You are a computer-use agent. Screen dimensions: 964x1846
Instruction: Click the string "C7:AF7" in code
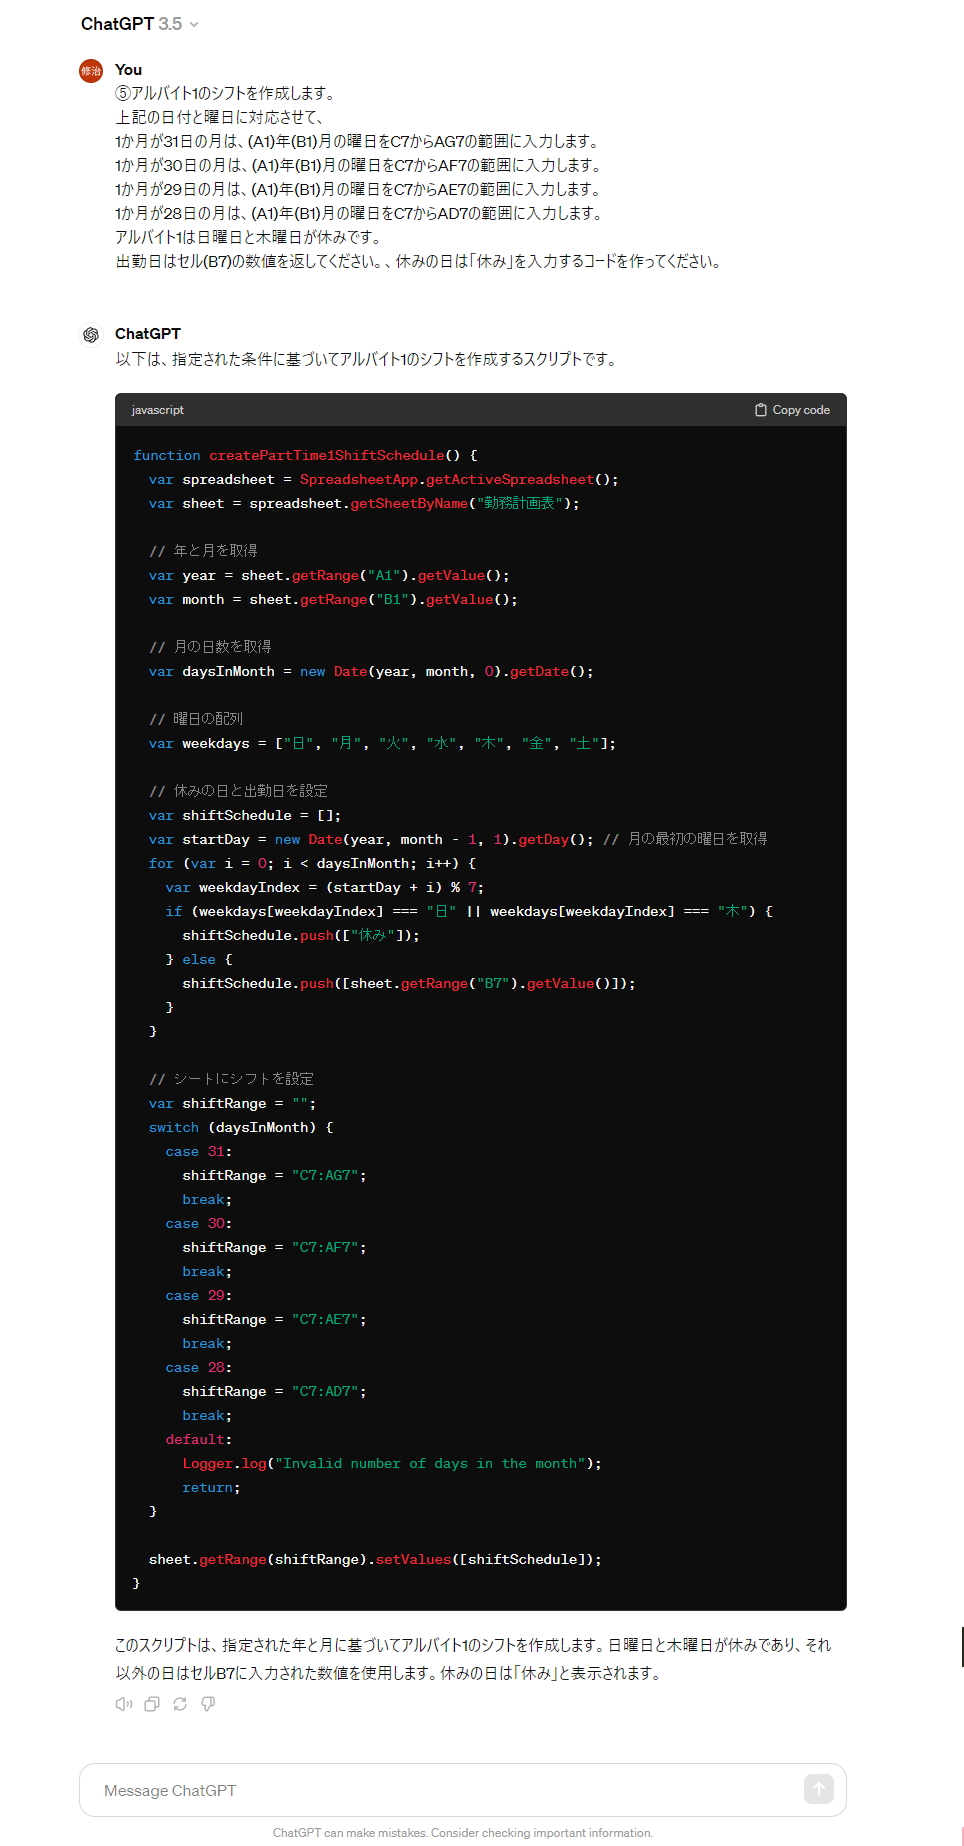pyautogui.click(x=325, y=1248)
